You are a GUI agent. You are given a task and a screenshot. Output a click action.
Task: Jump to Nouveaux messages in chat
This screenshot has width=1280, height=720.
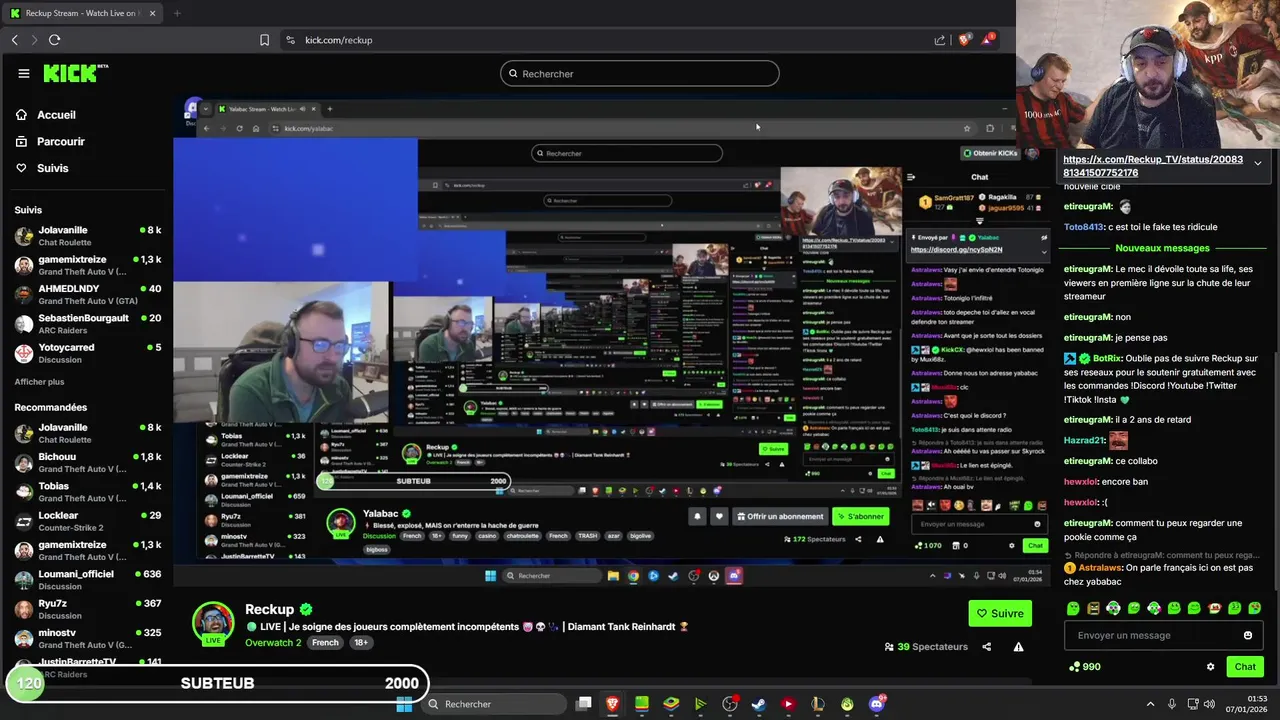[1162, 248]
